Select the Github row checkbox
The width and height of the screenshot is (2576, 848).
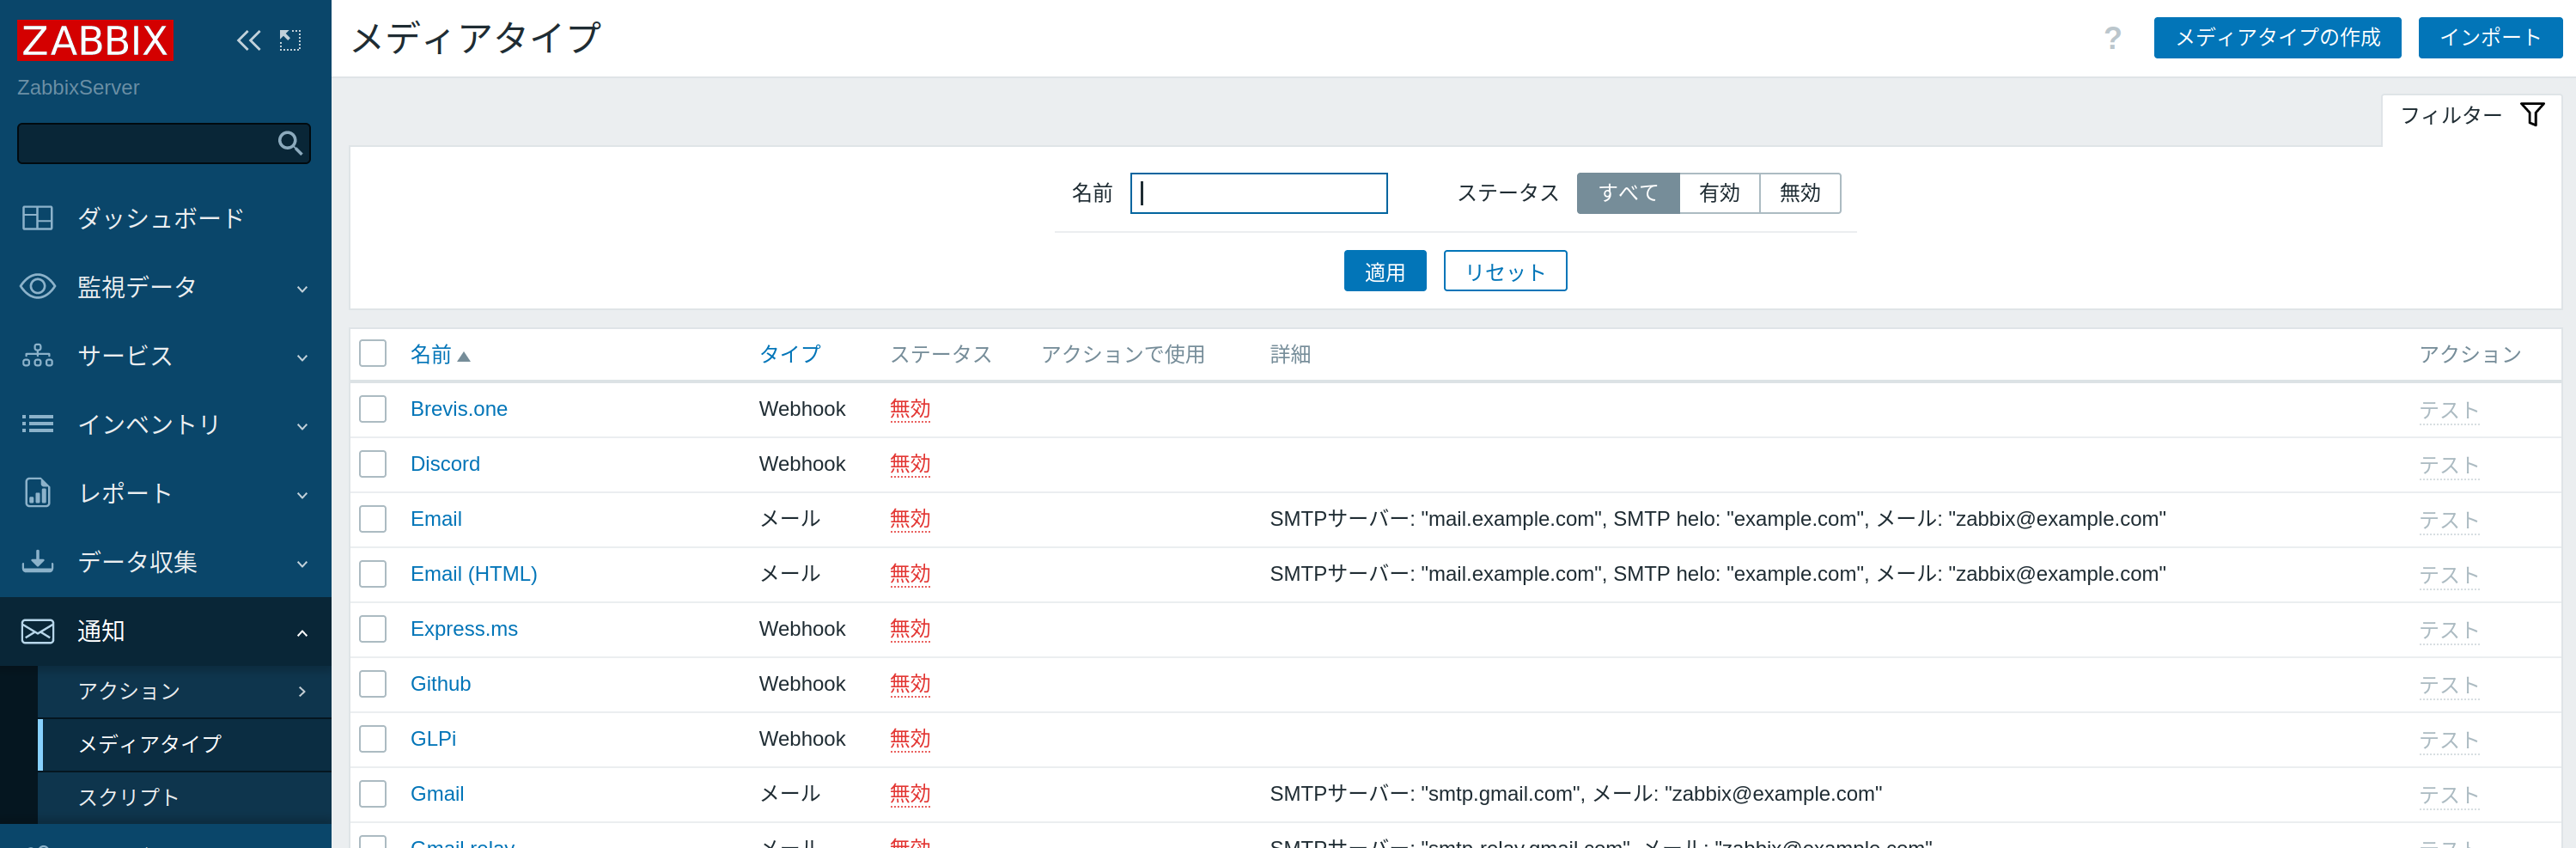(x=373, y=684)
